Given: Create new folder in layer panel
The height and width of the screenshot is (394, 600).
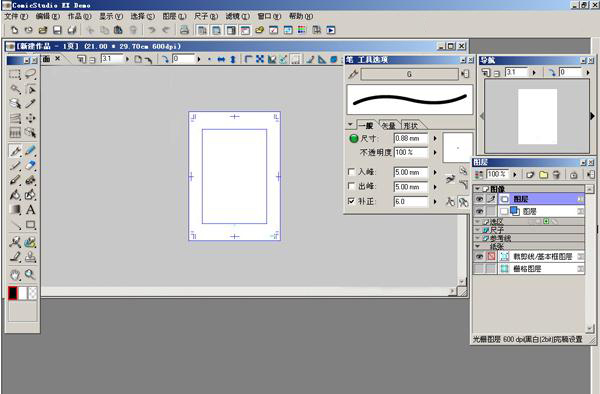Looking at the screenshot, I should (x=543, y=175).
